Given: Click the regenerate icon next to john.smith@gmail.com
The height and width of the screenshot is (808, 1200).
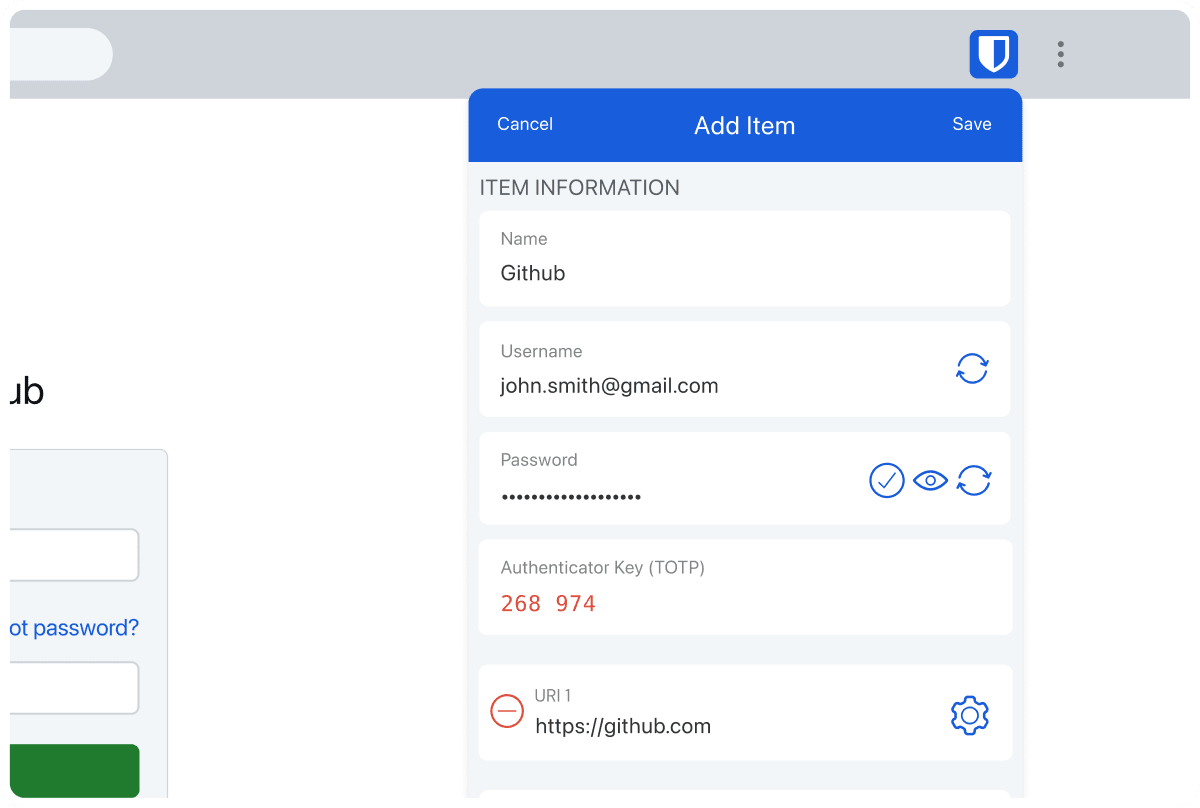Looking at the screenshot, I should [x=971, y=369].
